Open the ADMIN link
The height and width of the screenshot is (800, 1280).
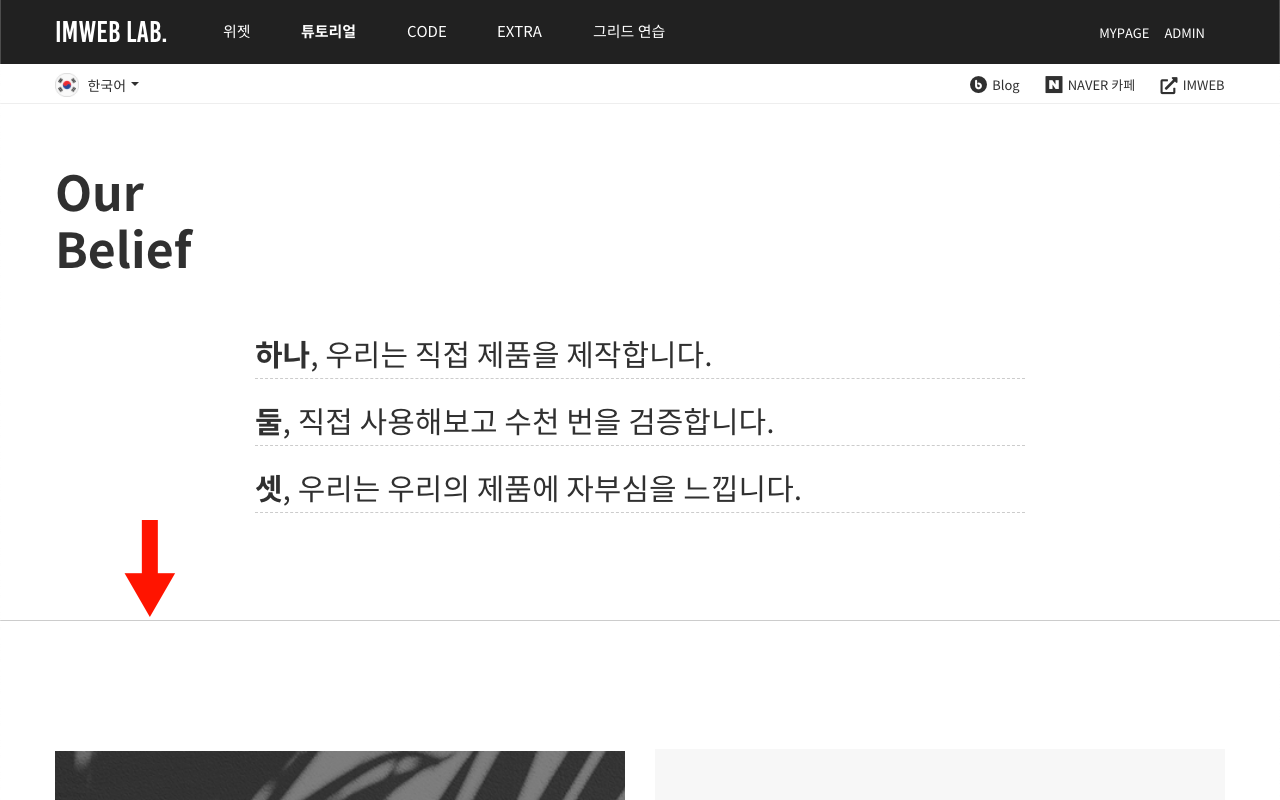tap(1184, 33)
